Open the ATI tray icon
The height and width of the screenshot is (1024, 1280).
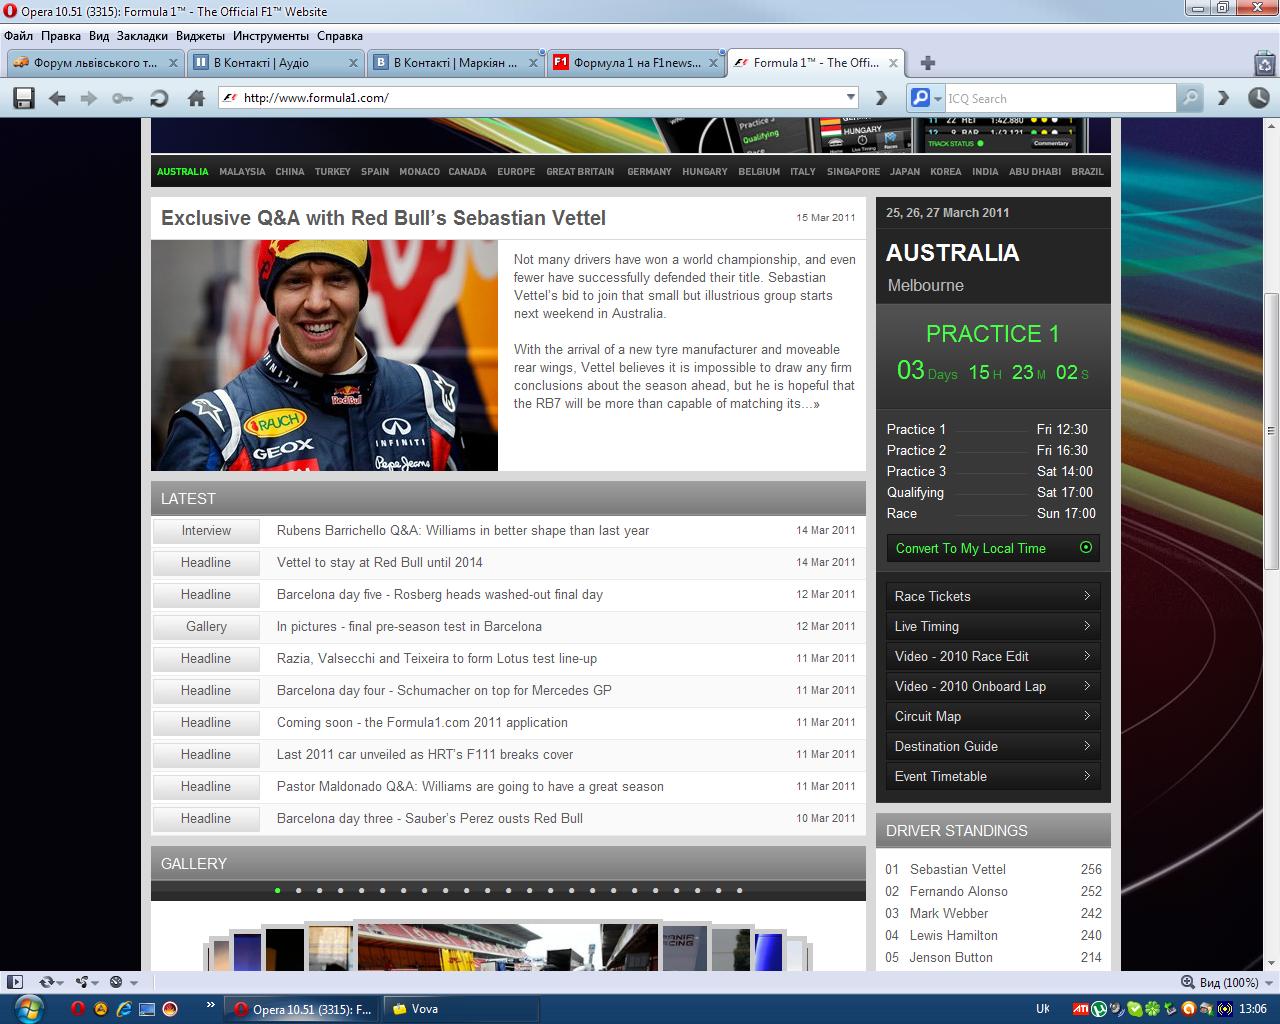[1081, 1009]
